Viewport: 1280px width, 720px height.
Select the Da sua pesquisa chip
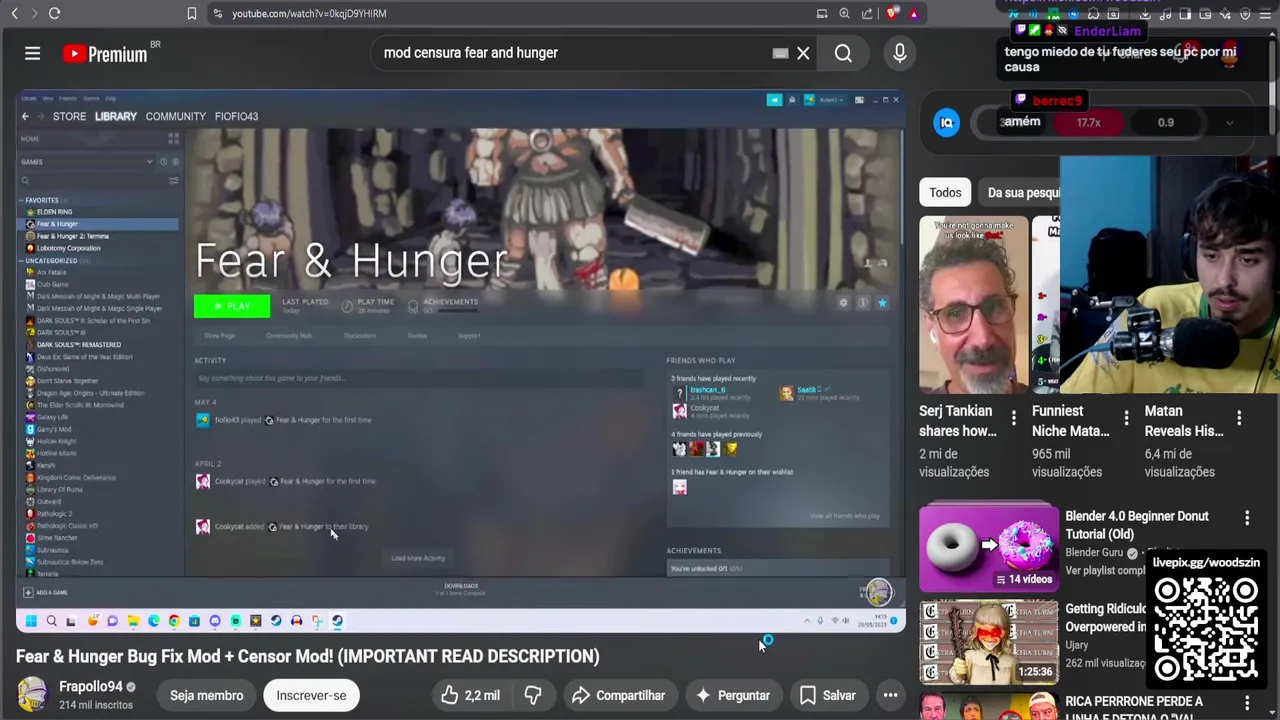(1022, 193)
